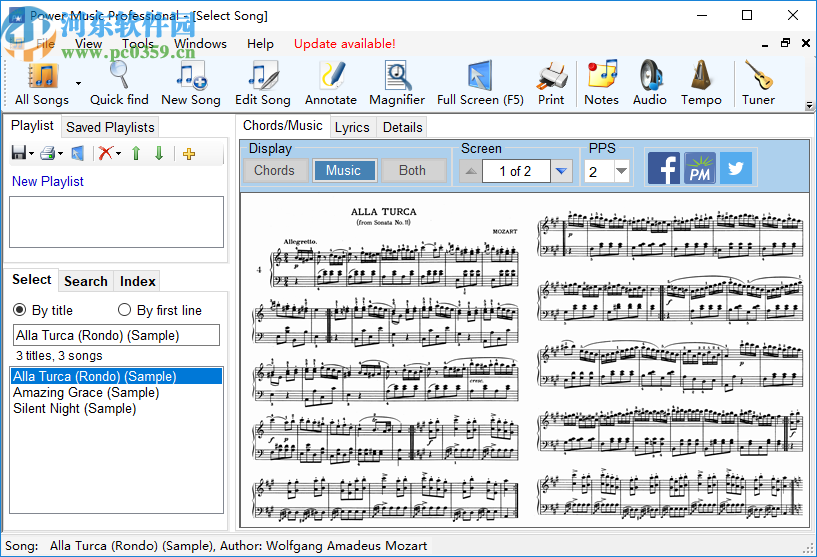817x557 pixels.
Task: Switch to the Playlist tab
Action: [32, 126]
